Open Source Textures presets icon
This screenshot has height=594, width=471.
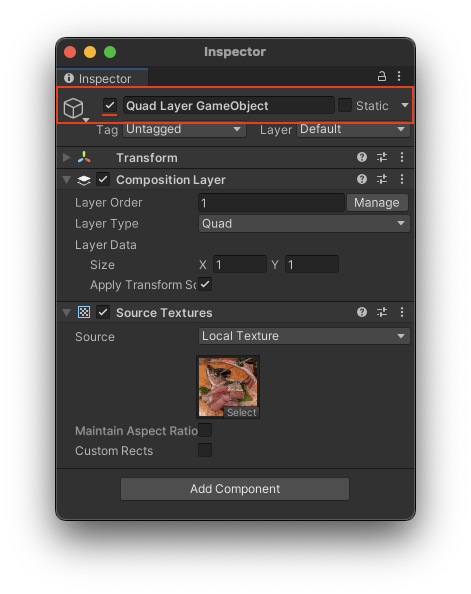click(382, 312)
